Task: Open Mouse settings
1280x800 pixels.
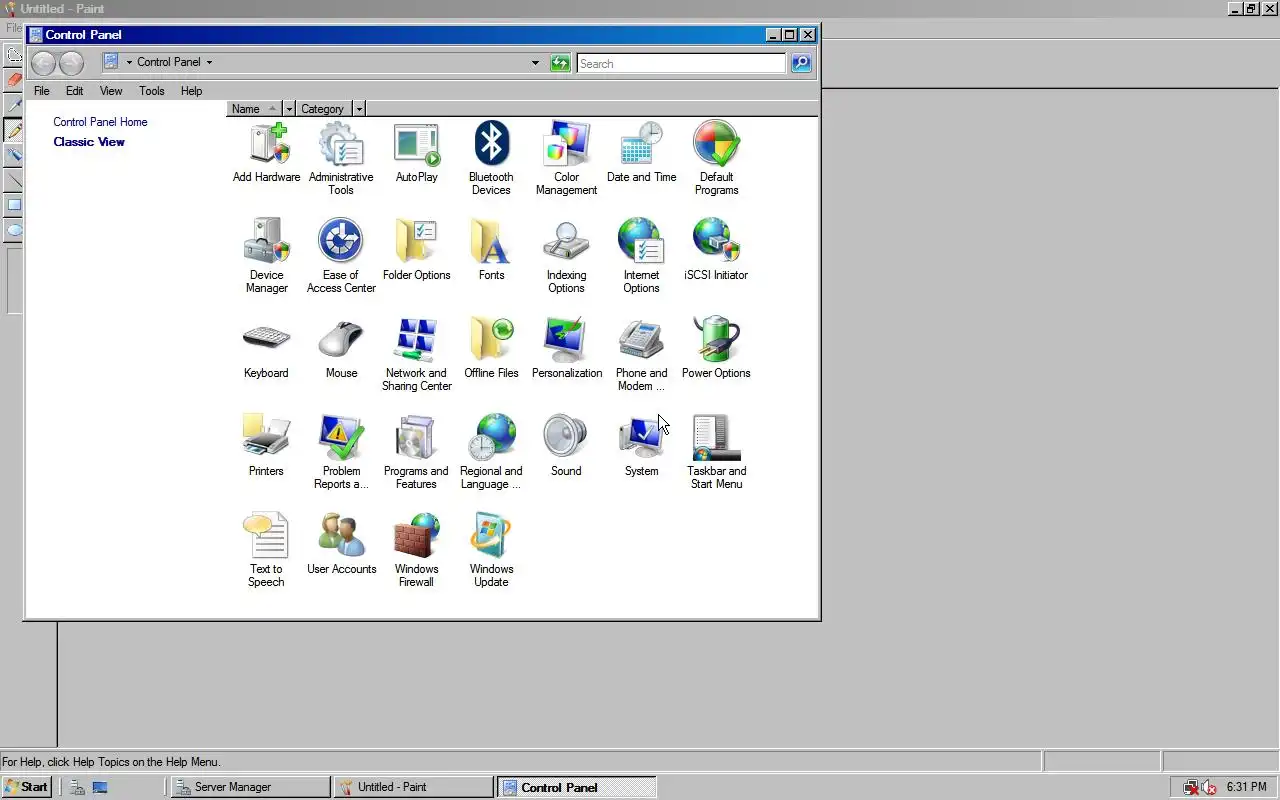Action: click(341, 349)
